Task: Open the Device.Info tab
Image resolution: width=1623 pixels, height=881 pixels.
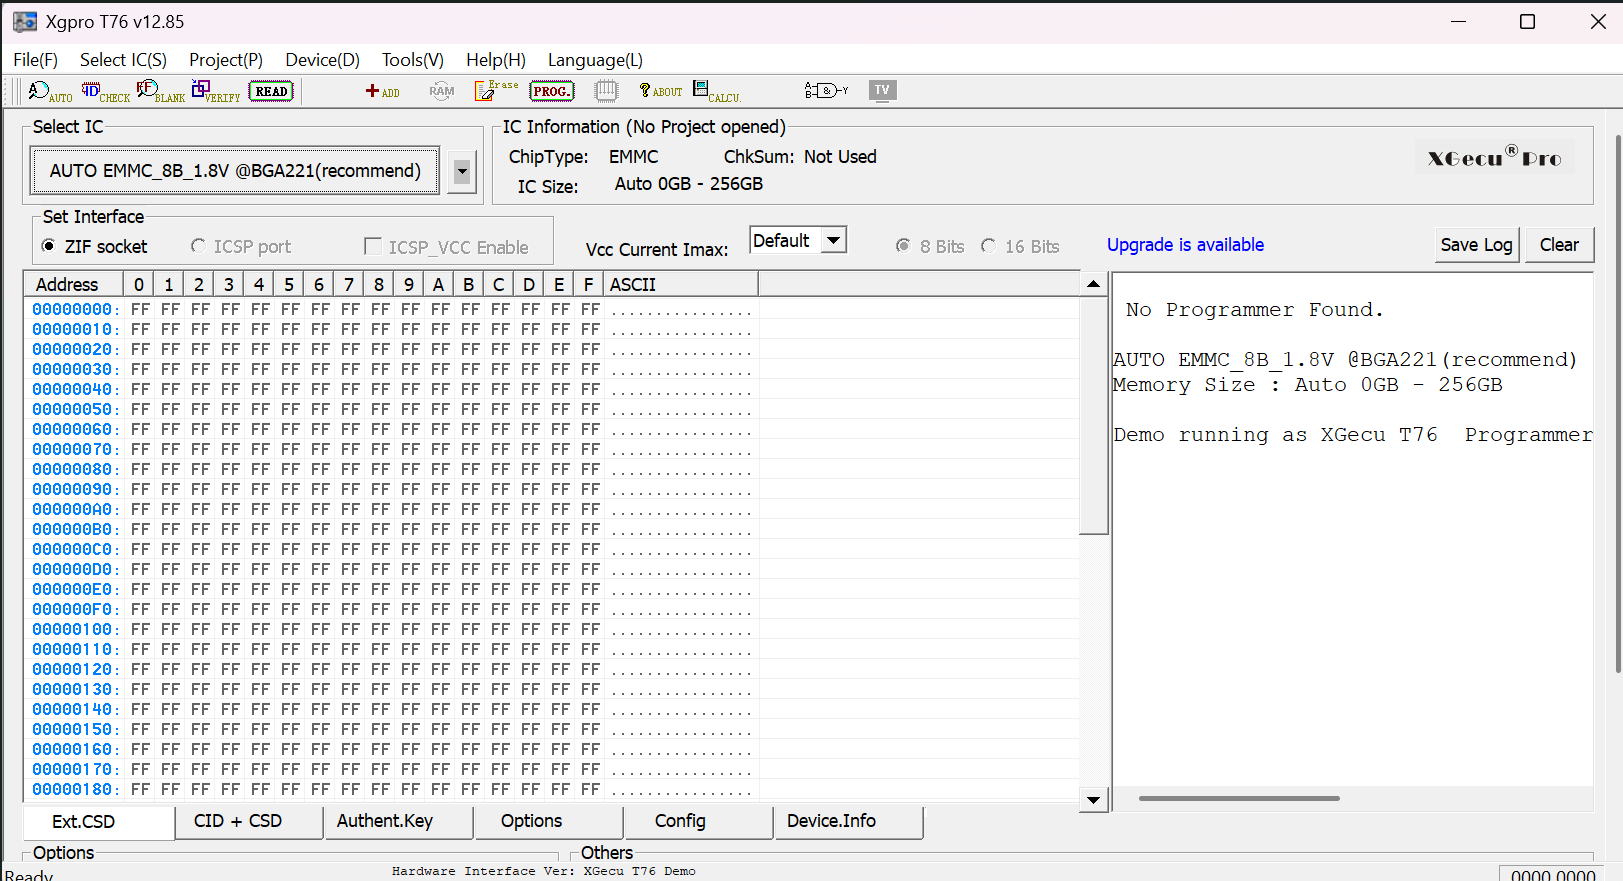Action: pos(831,821)
